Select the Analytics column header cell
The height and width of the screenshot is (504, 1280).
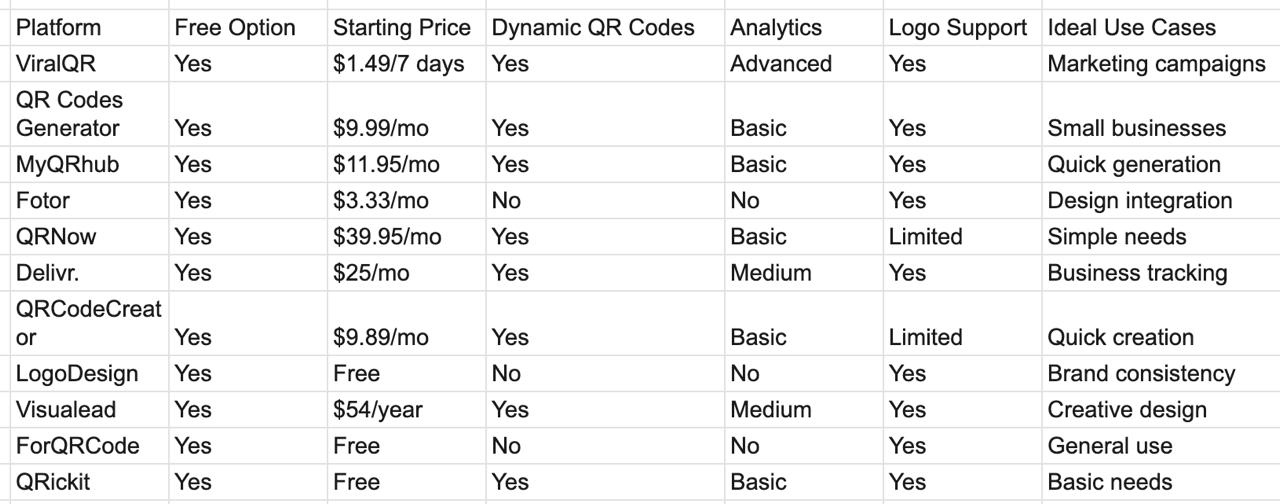[776, 28]
